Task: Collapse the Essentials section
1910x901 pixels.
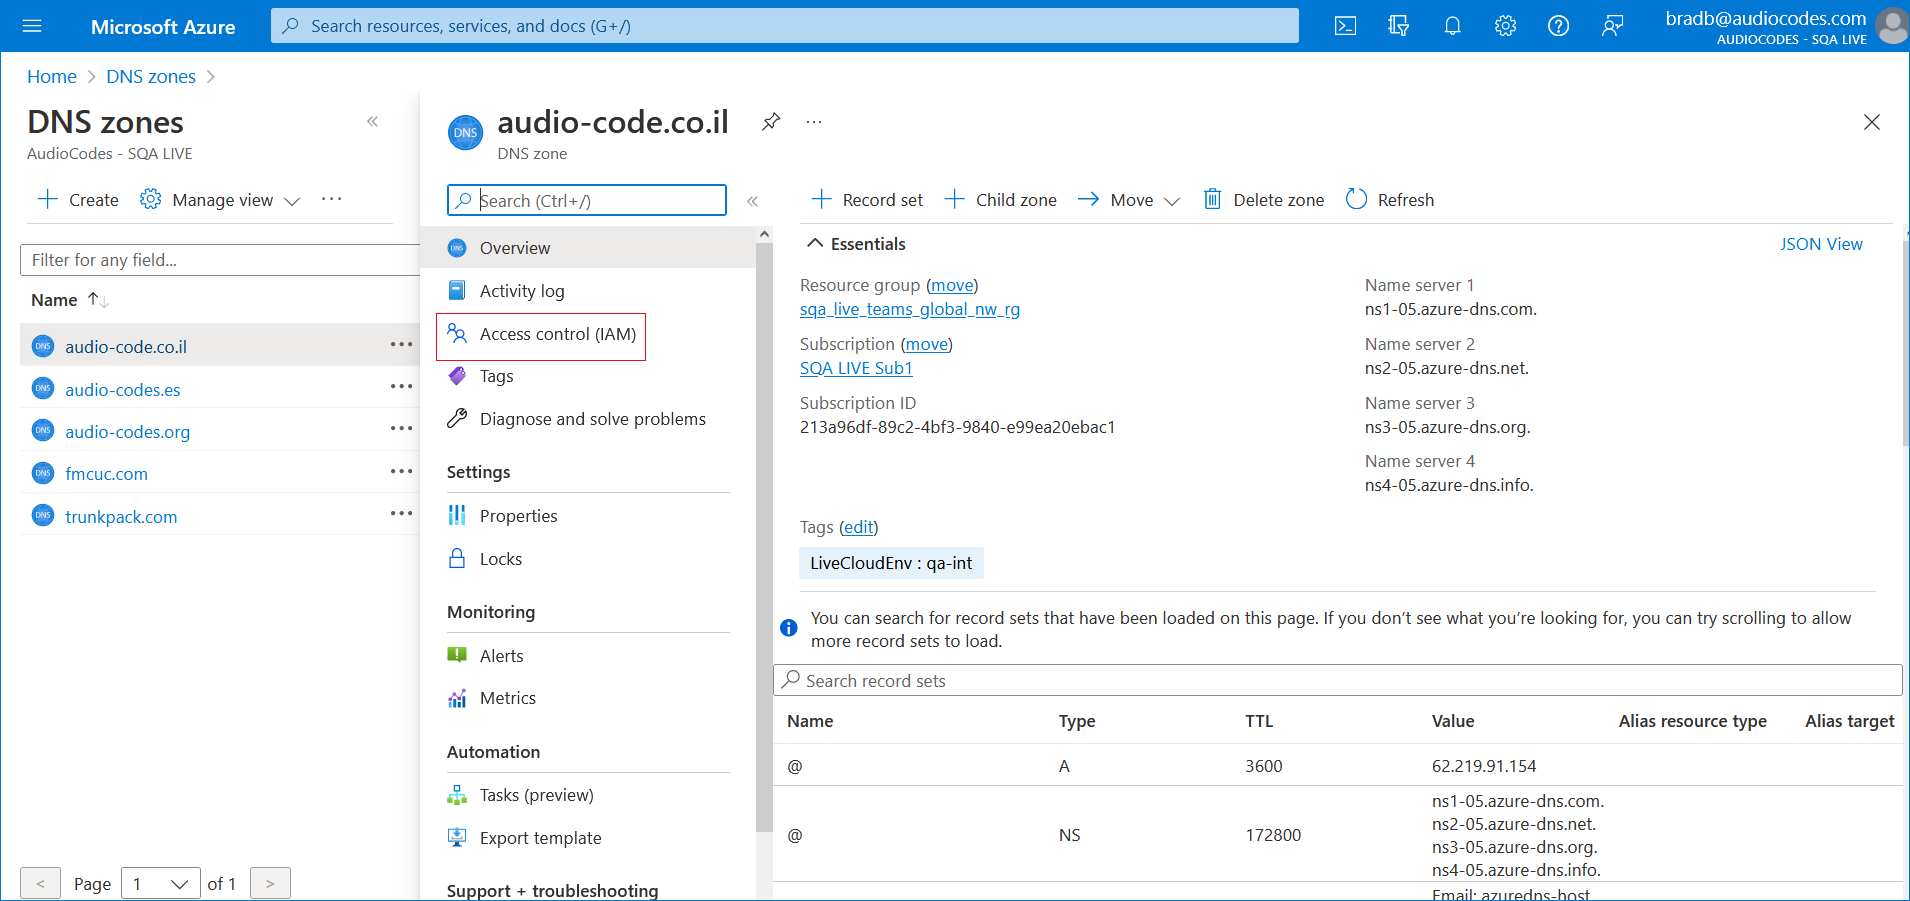Action: 856,244
